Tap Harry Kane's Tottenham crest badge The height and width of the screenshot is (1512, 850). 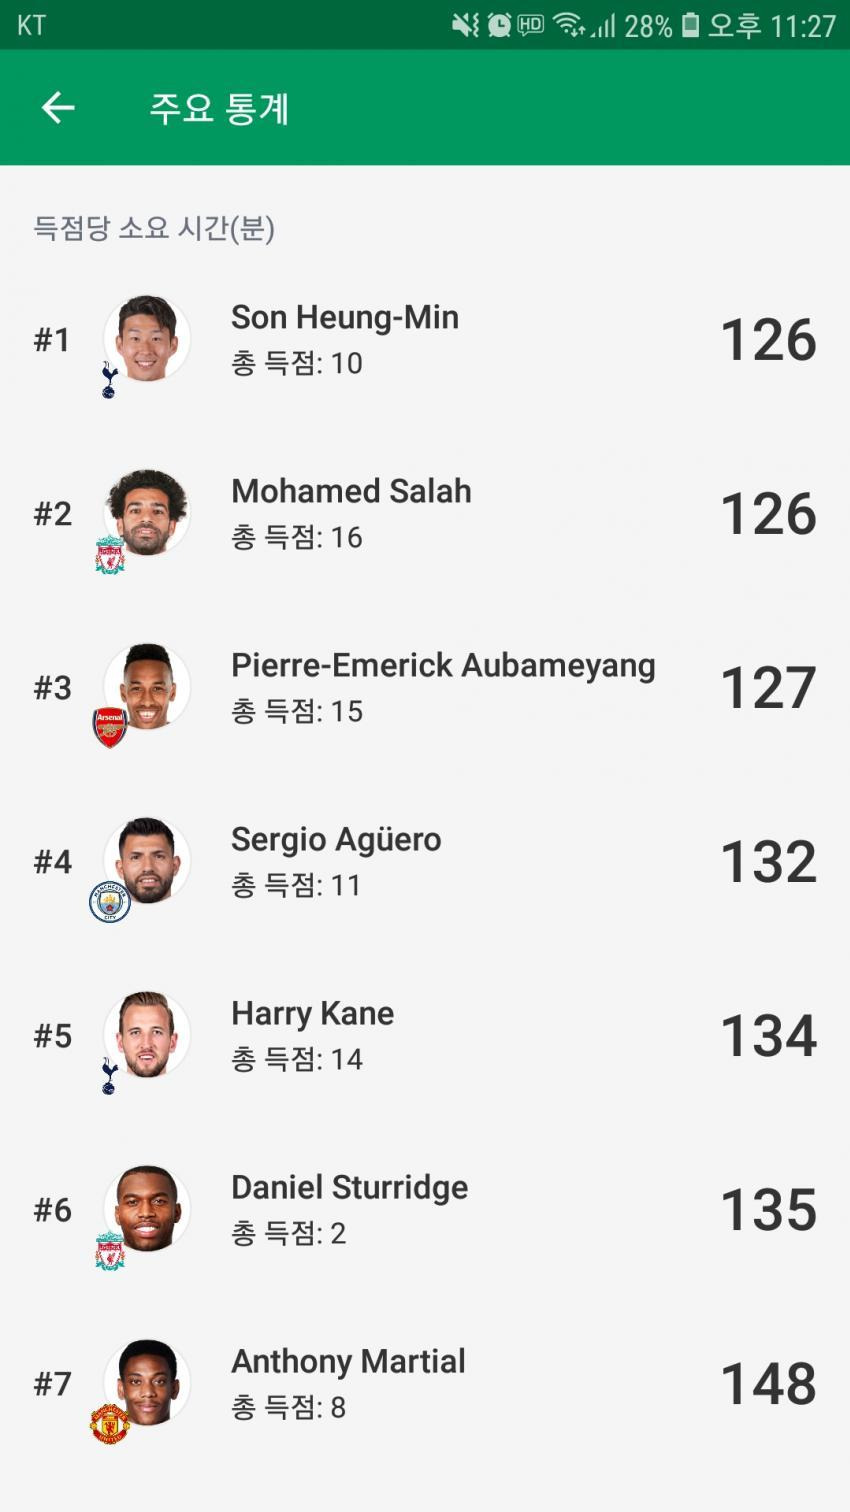pos(110,1076)
